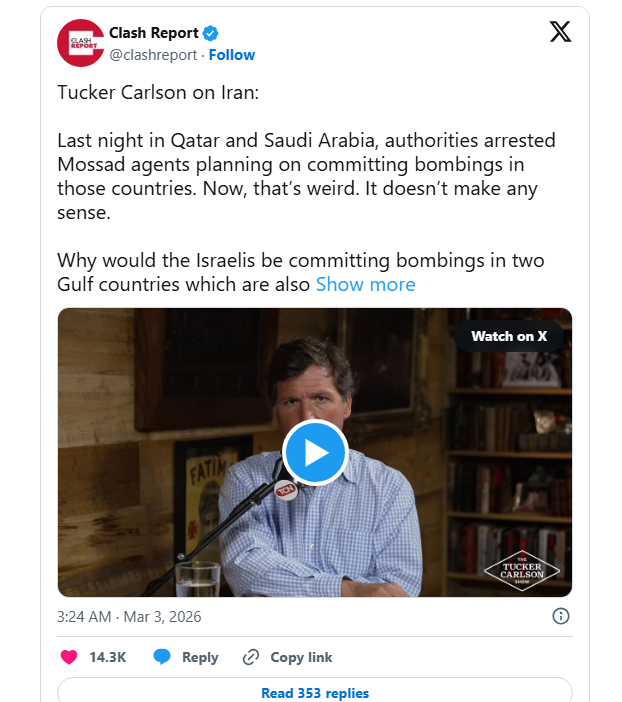This screenshot has height=702, width=622.
Task: Click the blue verified badge
Action: (x=210, y=34)
